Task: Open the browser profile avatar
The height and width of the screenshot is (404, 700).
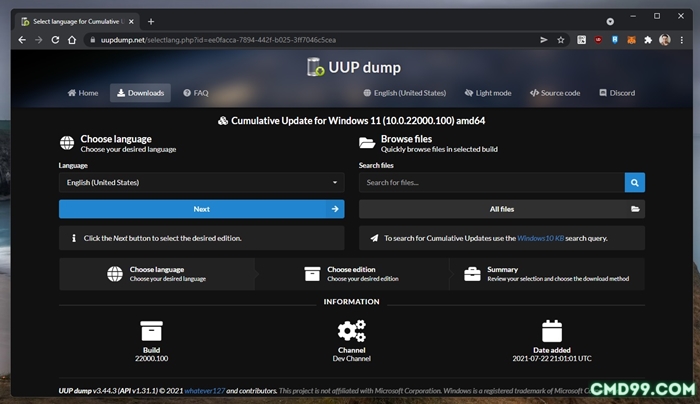Action: pos(665,40)
